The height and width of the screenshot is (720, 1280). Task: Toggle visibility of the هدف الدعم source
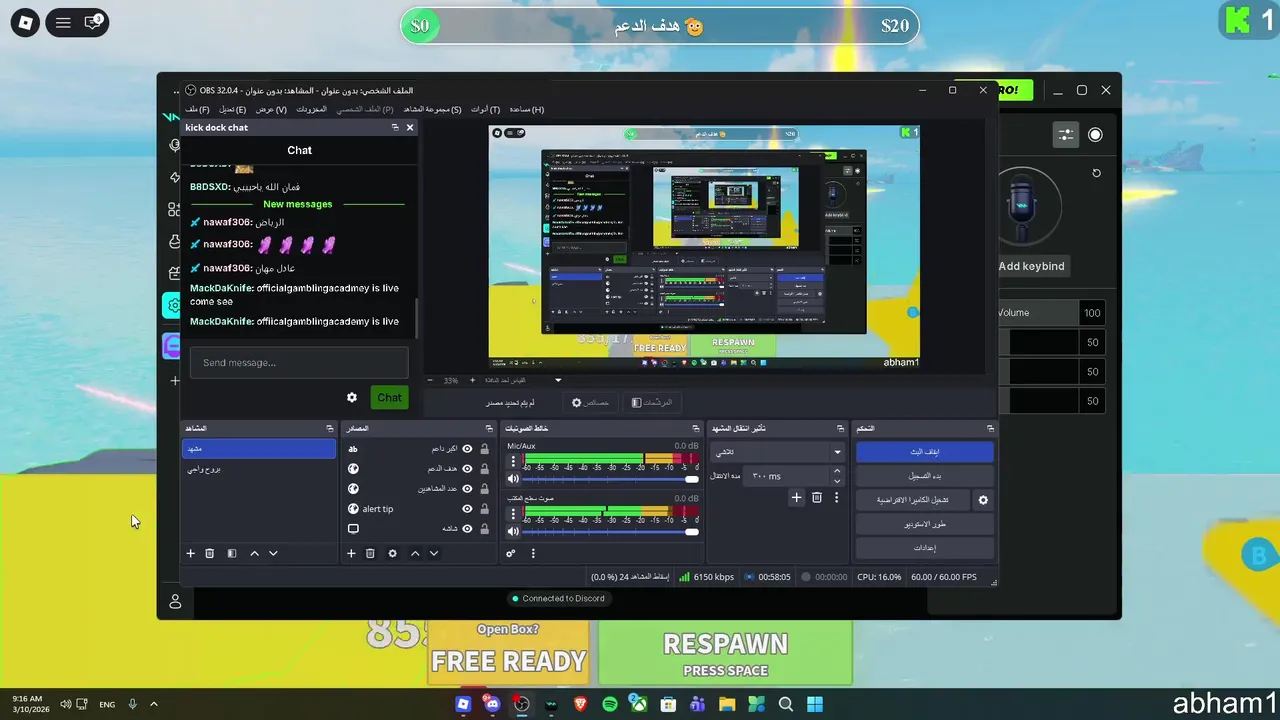pyautogui.click(x=467, y=469)
